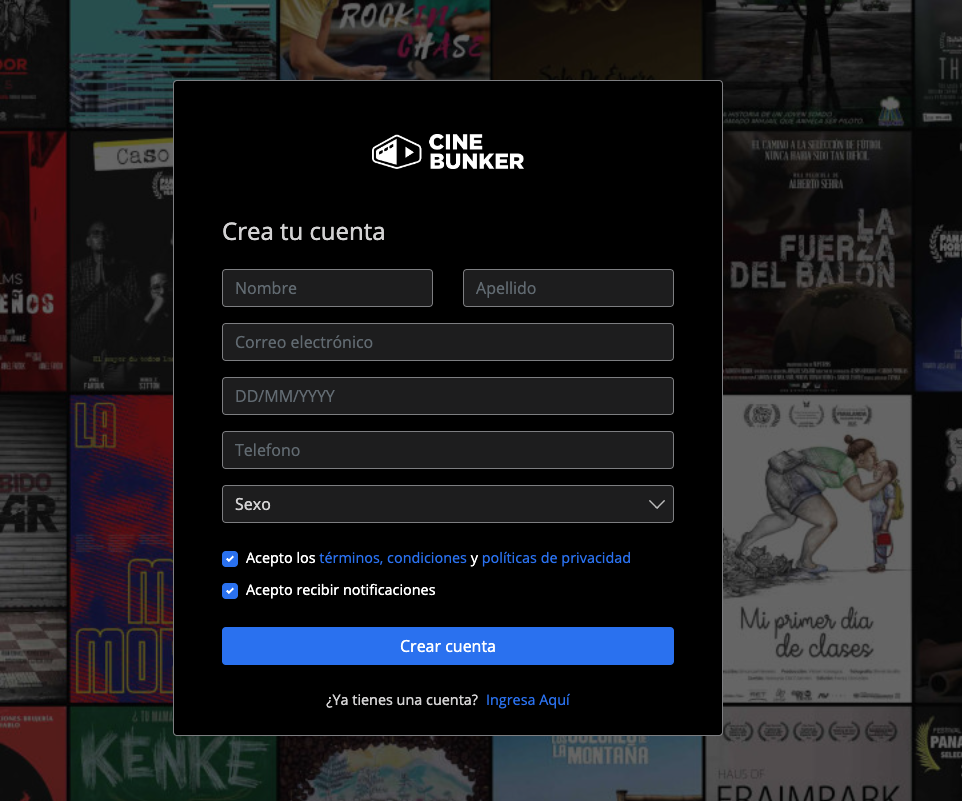Viewport: 962px width, 801px height.
Task: Click the DD/MM/YYYY birthdate field
Action: [x=447, y=396]
